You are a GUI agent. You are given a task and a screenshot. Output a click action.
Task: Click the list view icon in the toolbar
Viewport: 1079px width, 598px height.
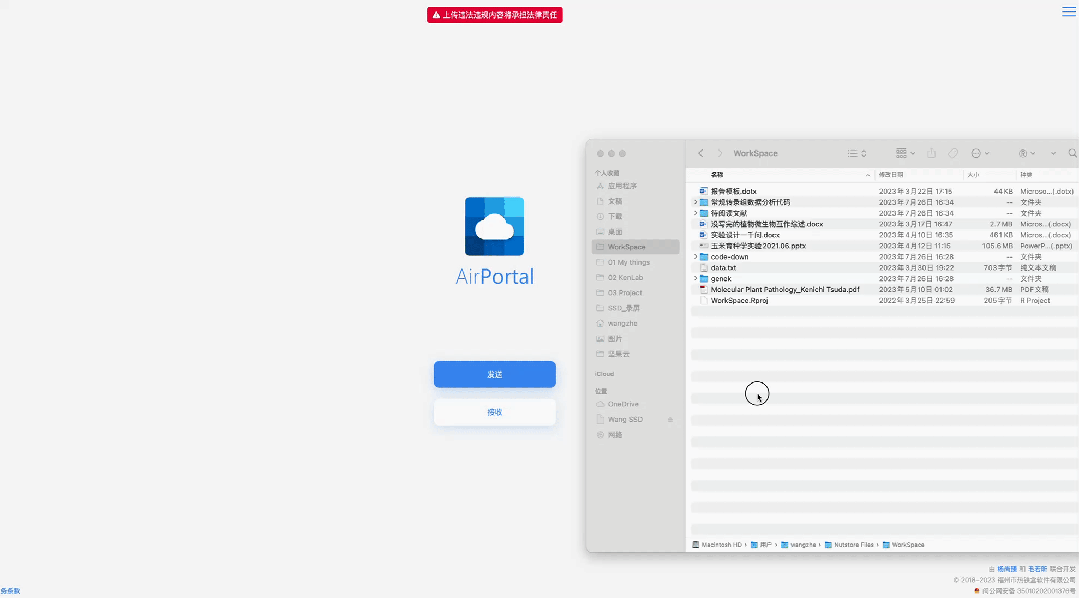click(x=853, y=153)
